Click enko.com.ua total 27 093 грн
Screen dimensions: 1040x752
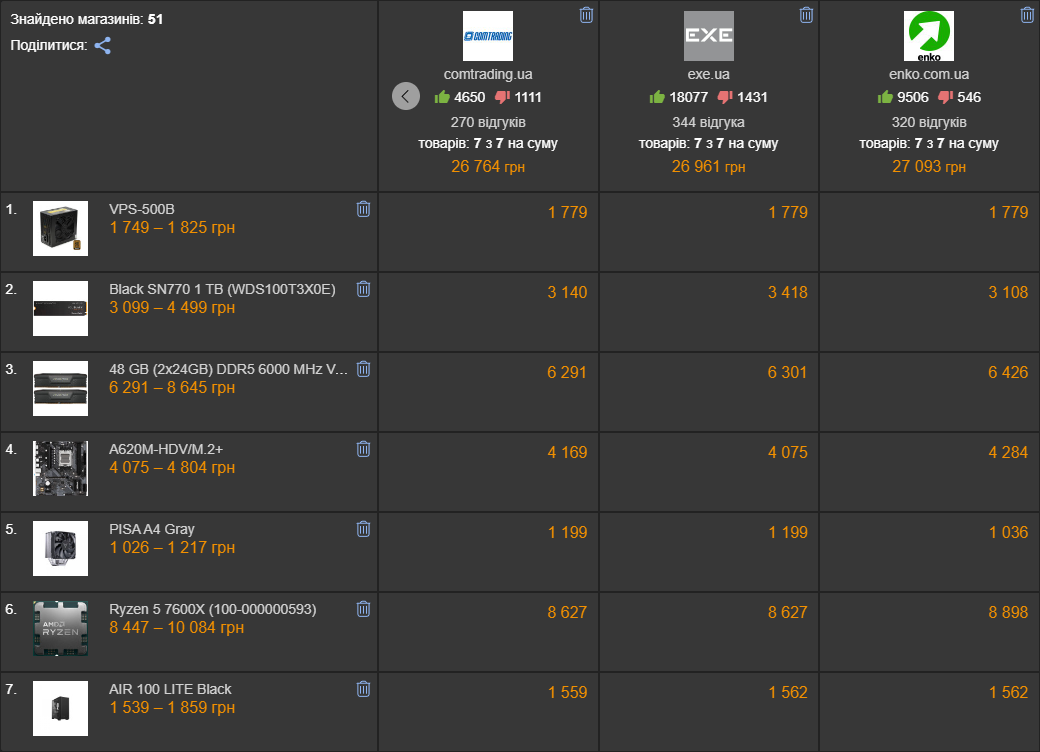[929, 166]
